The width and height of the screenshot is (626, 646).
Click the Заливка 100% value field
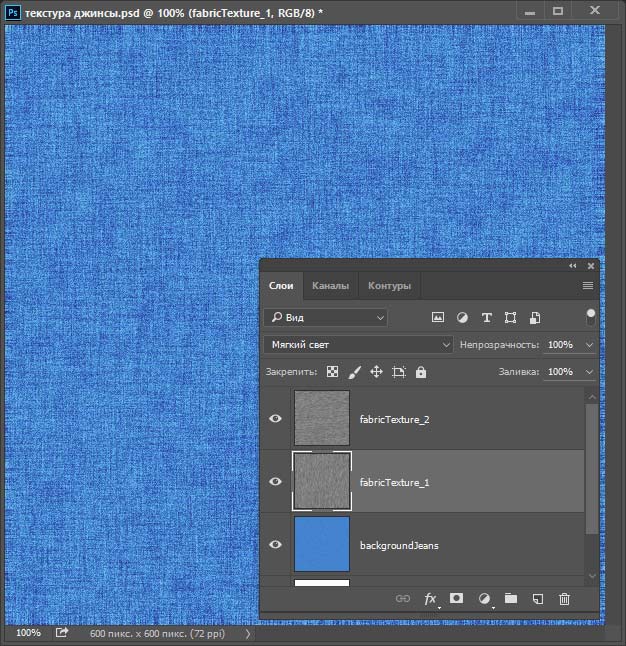(x=563, y=372)
